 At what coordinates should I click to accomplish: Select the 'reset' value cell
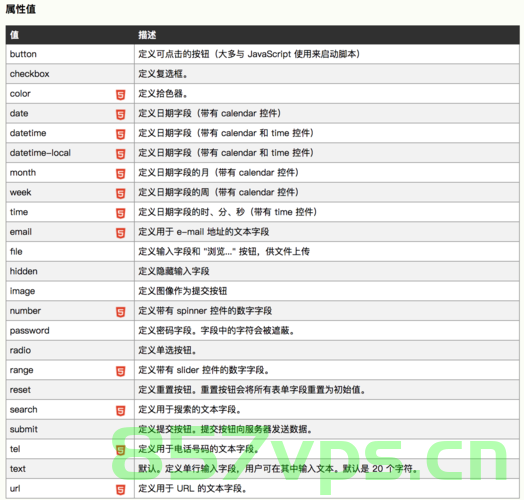[x=70, y=390]
